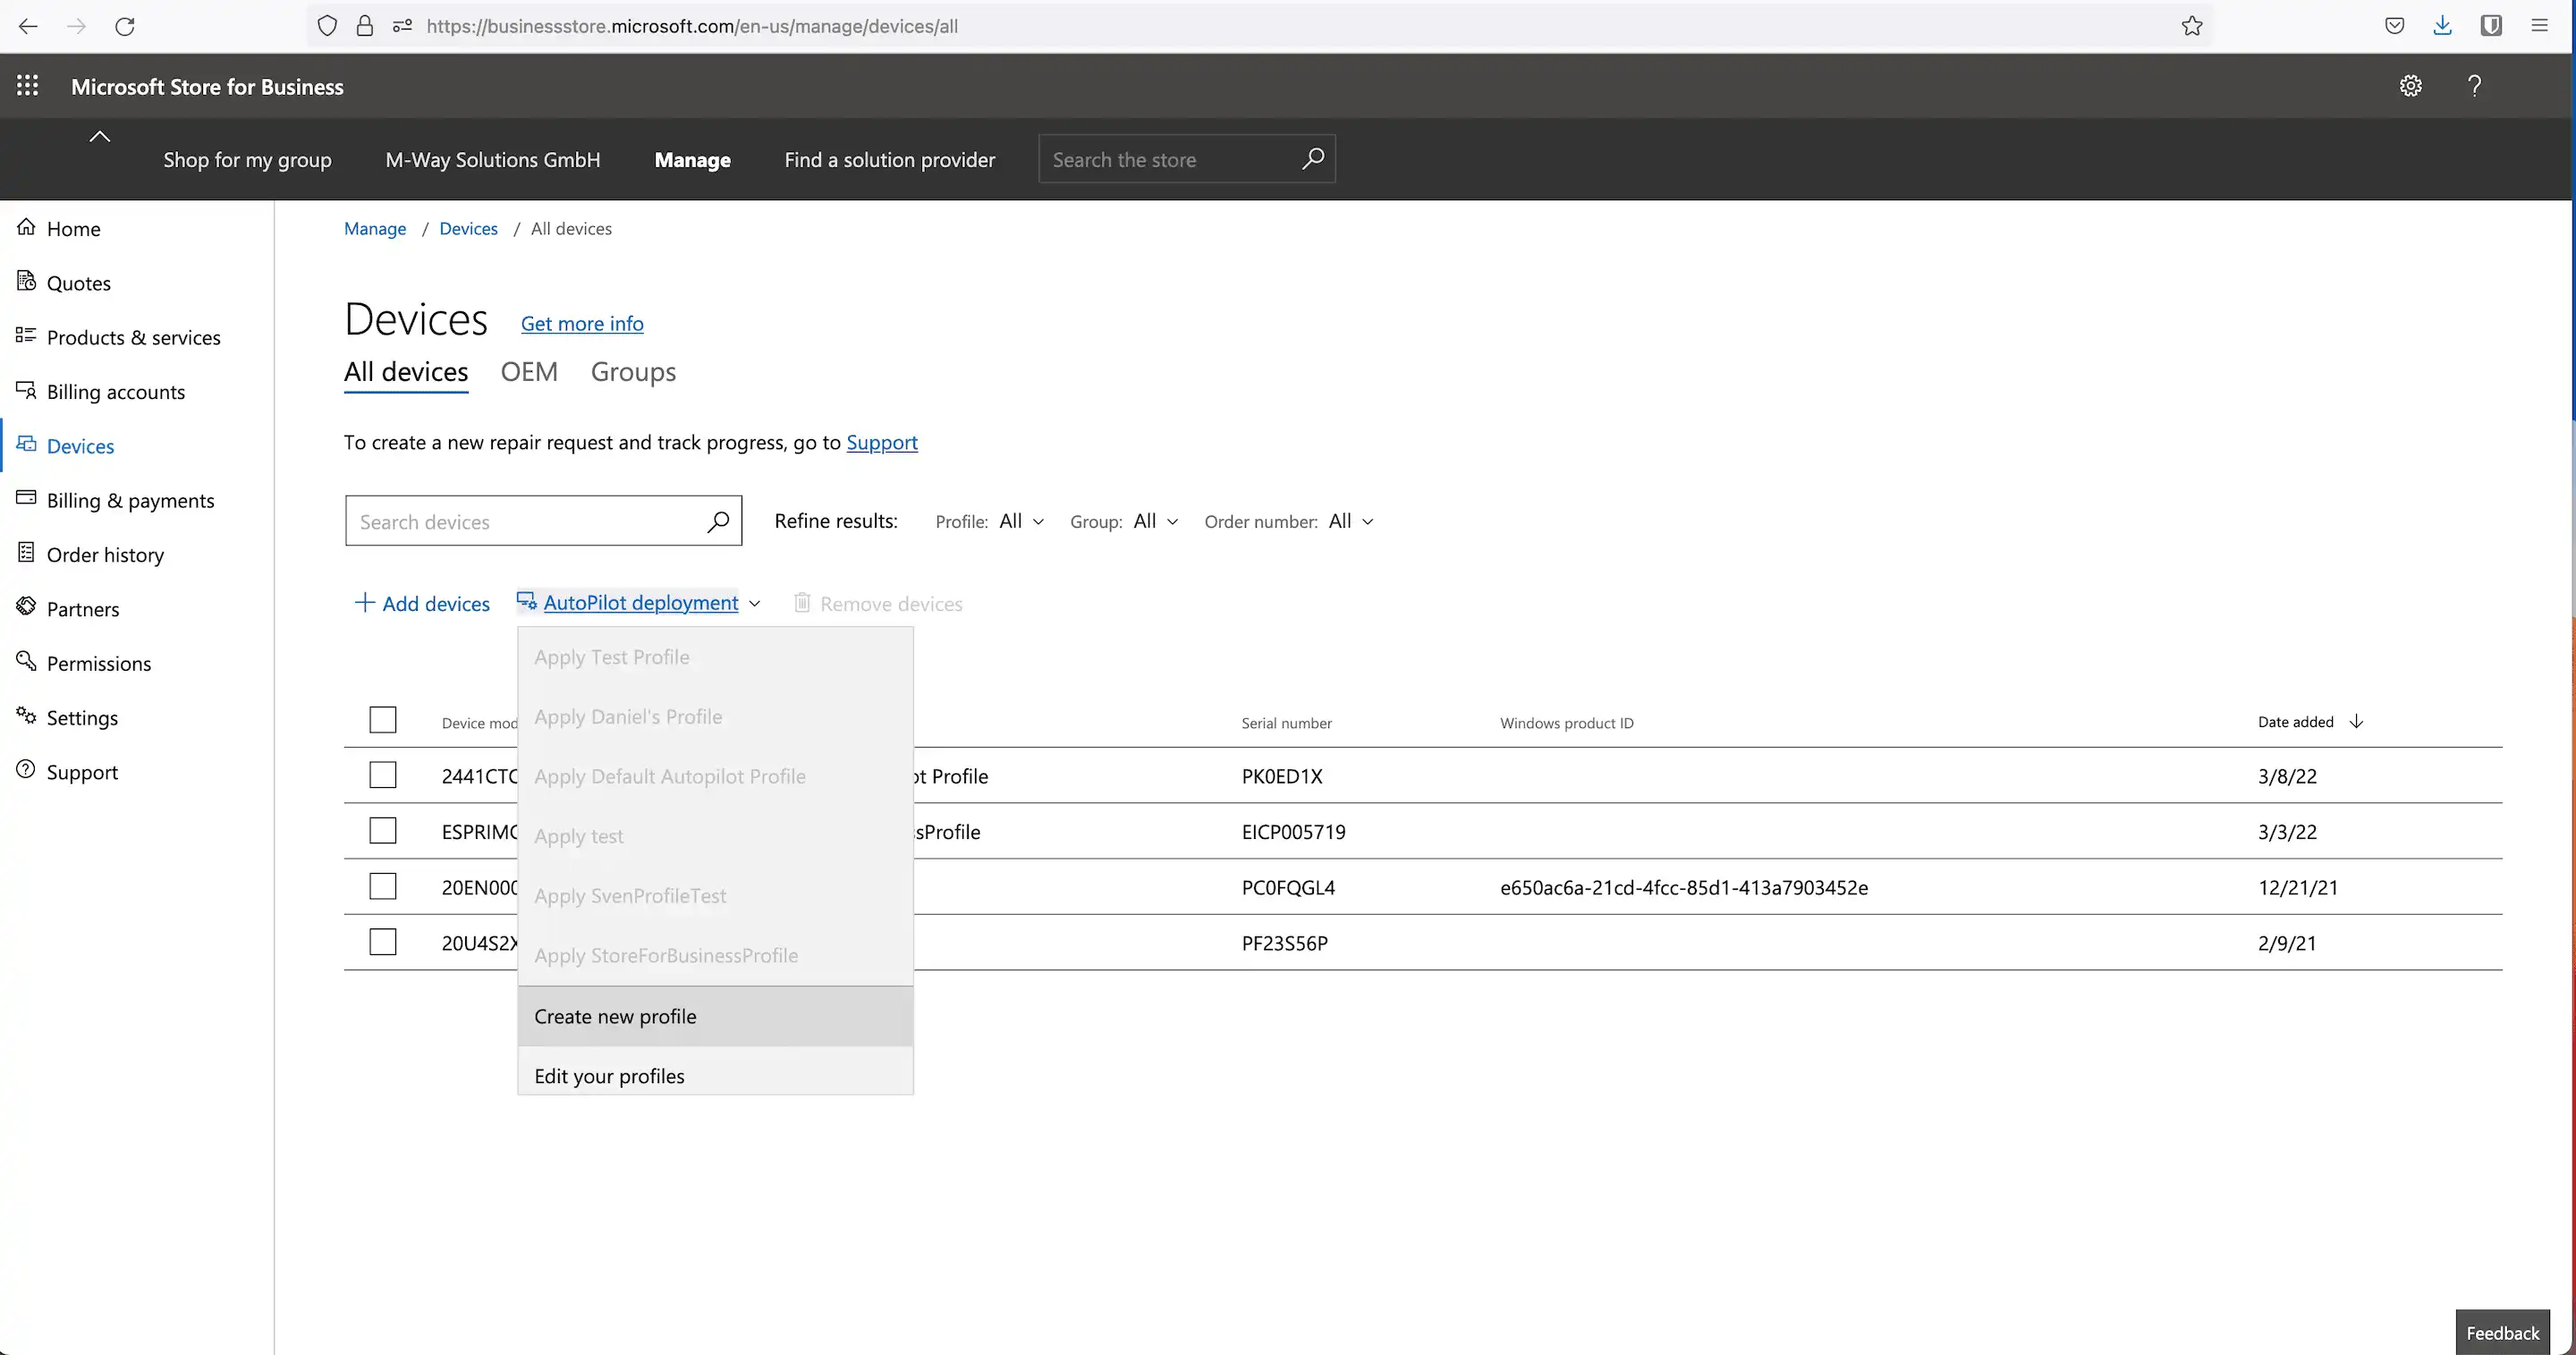
Task: Click the Quotes sidebar icon
Action: tap(26, 281)
